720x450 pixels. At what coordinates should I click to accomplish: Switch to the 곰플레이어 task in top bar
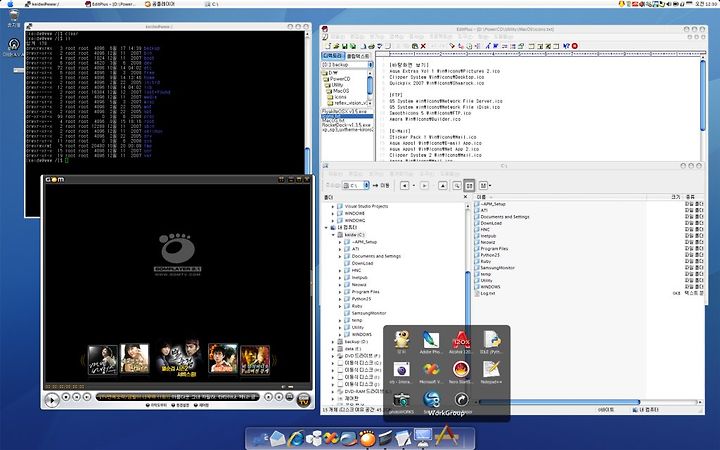pyautogui.click(x=160, y=4)
